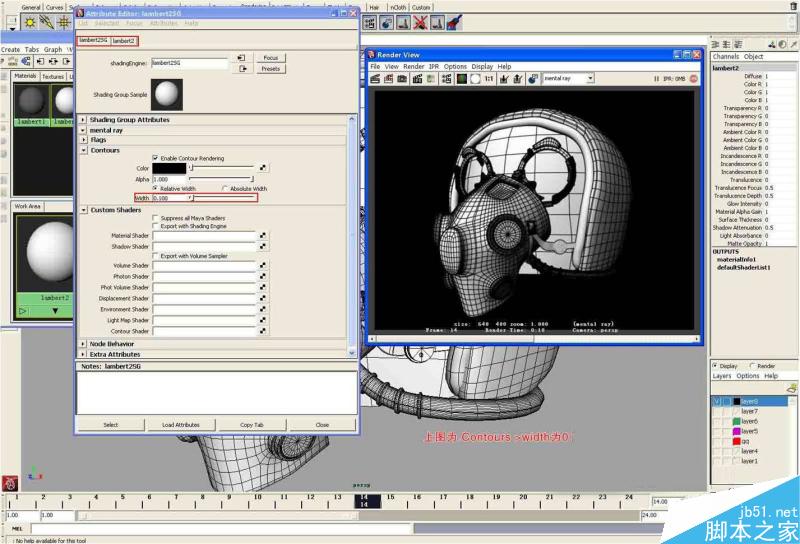Open the mental ray renderer dropdown
The image size is (800, 544).
[567, 78]
